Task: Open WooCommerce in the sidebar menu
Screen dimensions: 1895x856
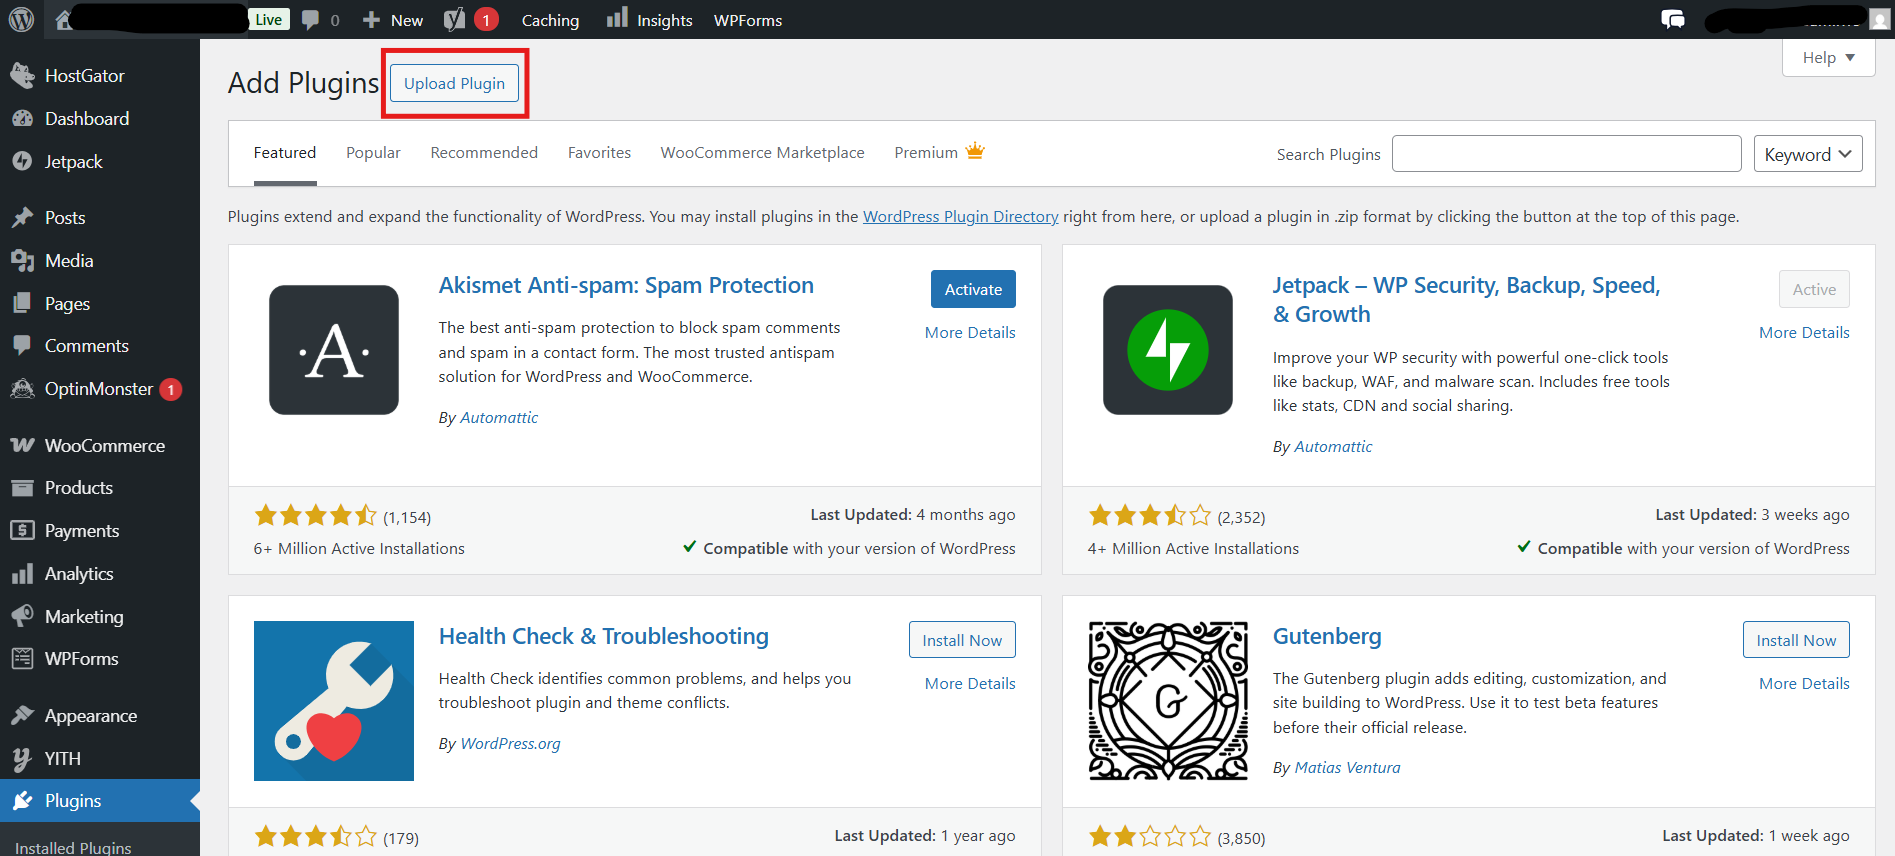Action: click(104, 446)
